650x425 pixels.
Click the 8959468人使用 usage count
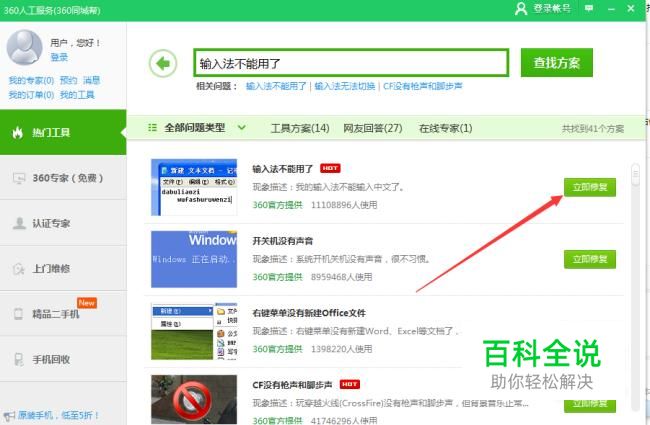(342, 277)
